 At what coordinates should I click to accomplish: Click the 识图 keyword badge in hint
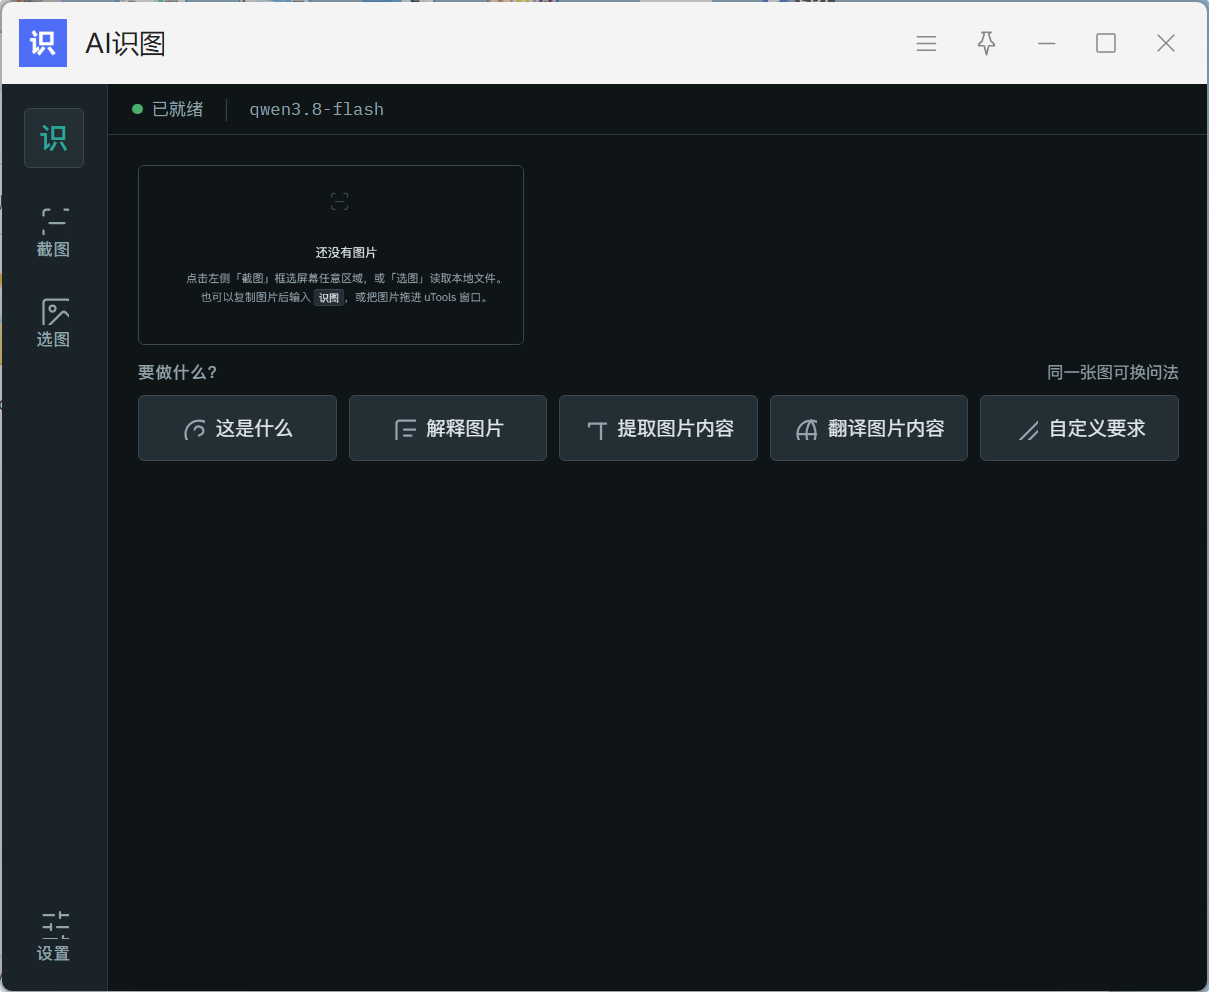coord(329,298)
